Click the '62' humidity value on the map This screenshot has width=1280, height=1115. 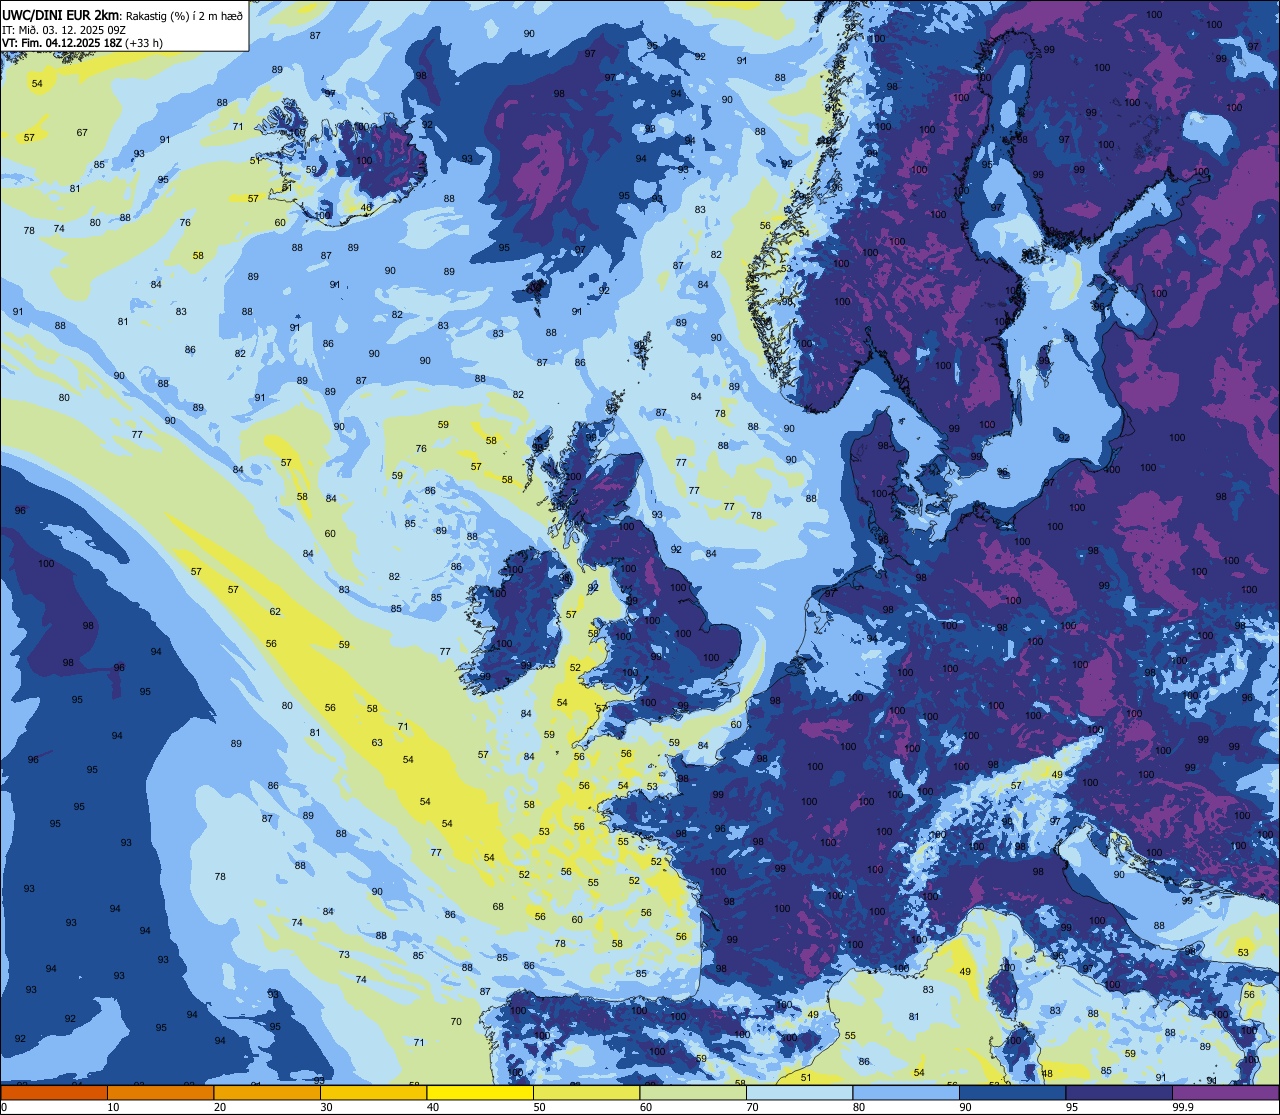275,612
